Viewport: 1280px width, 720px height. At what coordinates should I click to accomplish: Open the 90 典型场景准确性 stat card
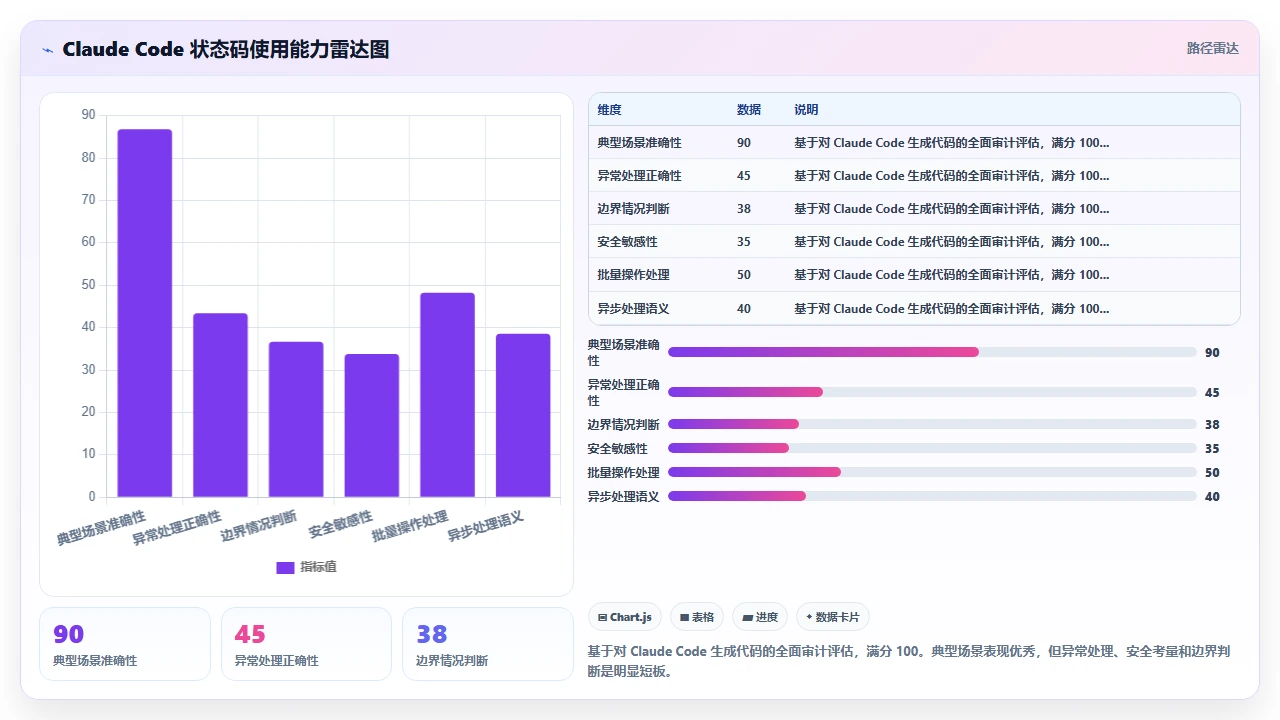[x=125, y=644]
